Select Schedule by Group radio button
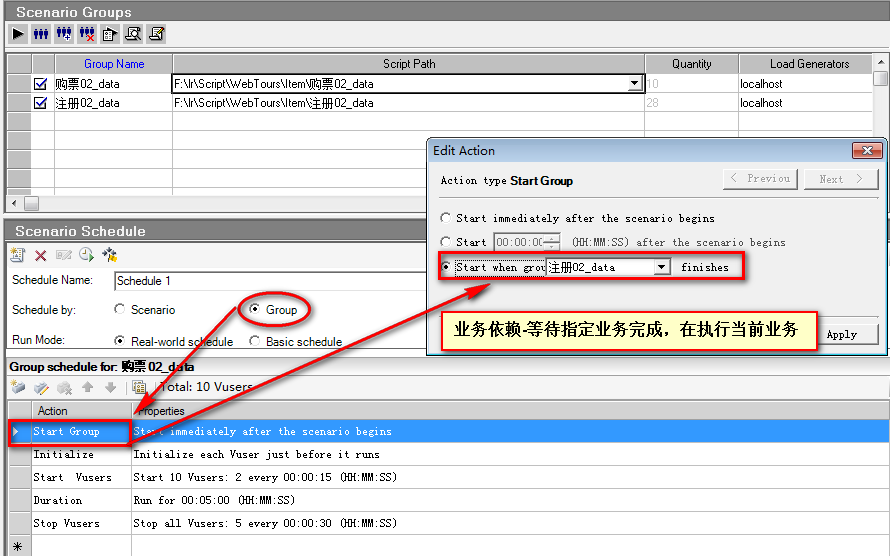 tap(254, 309)
